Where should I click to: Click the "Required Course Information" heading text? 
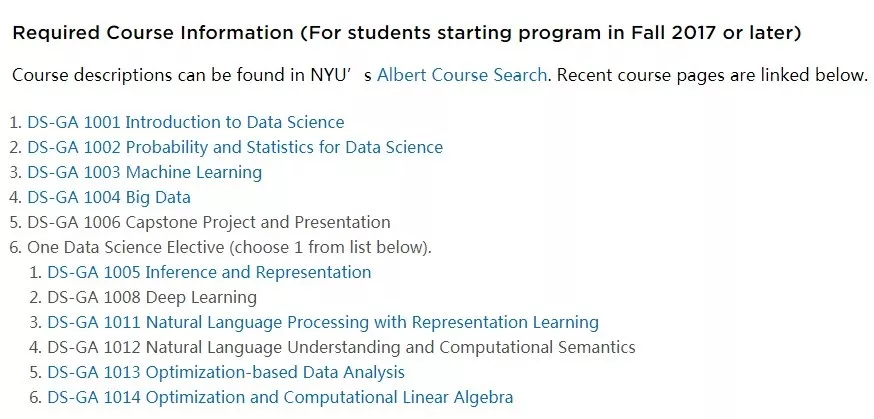(x=152, y=33)
